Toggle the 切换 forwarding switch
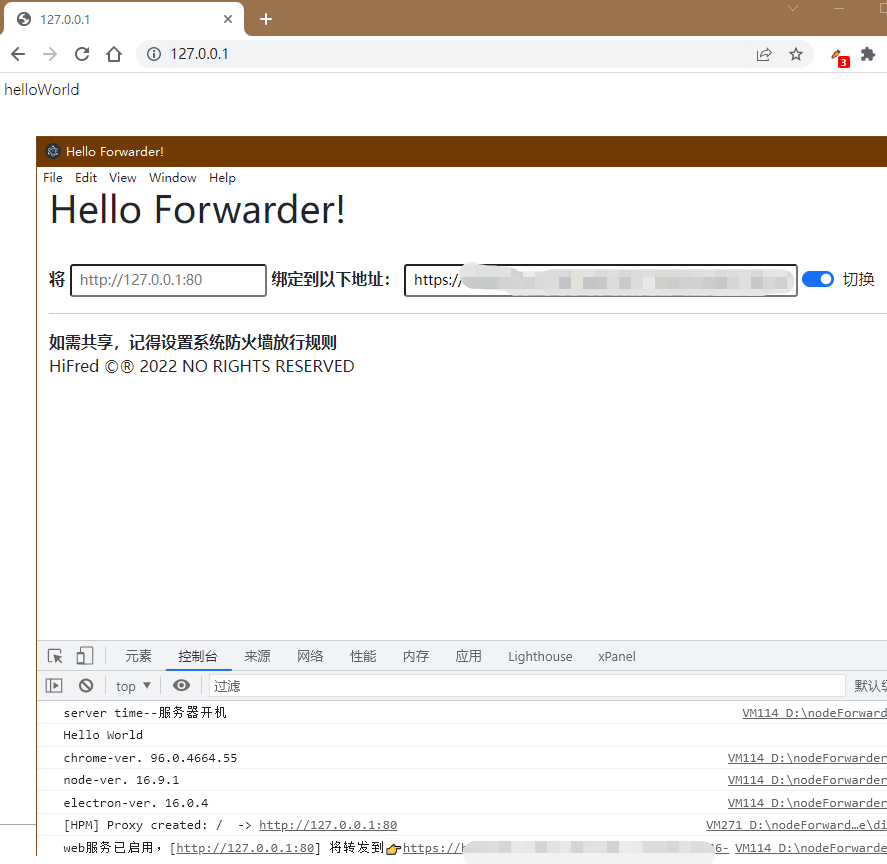The height and width of the screenshot is (864, 887). (817, 279)
